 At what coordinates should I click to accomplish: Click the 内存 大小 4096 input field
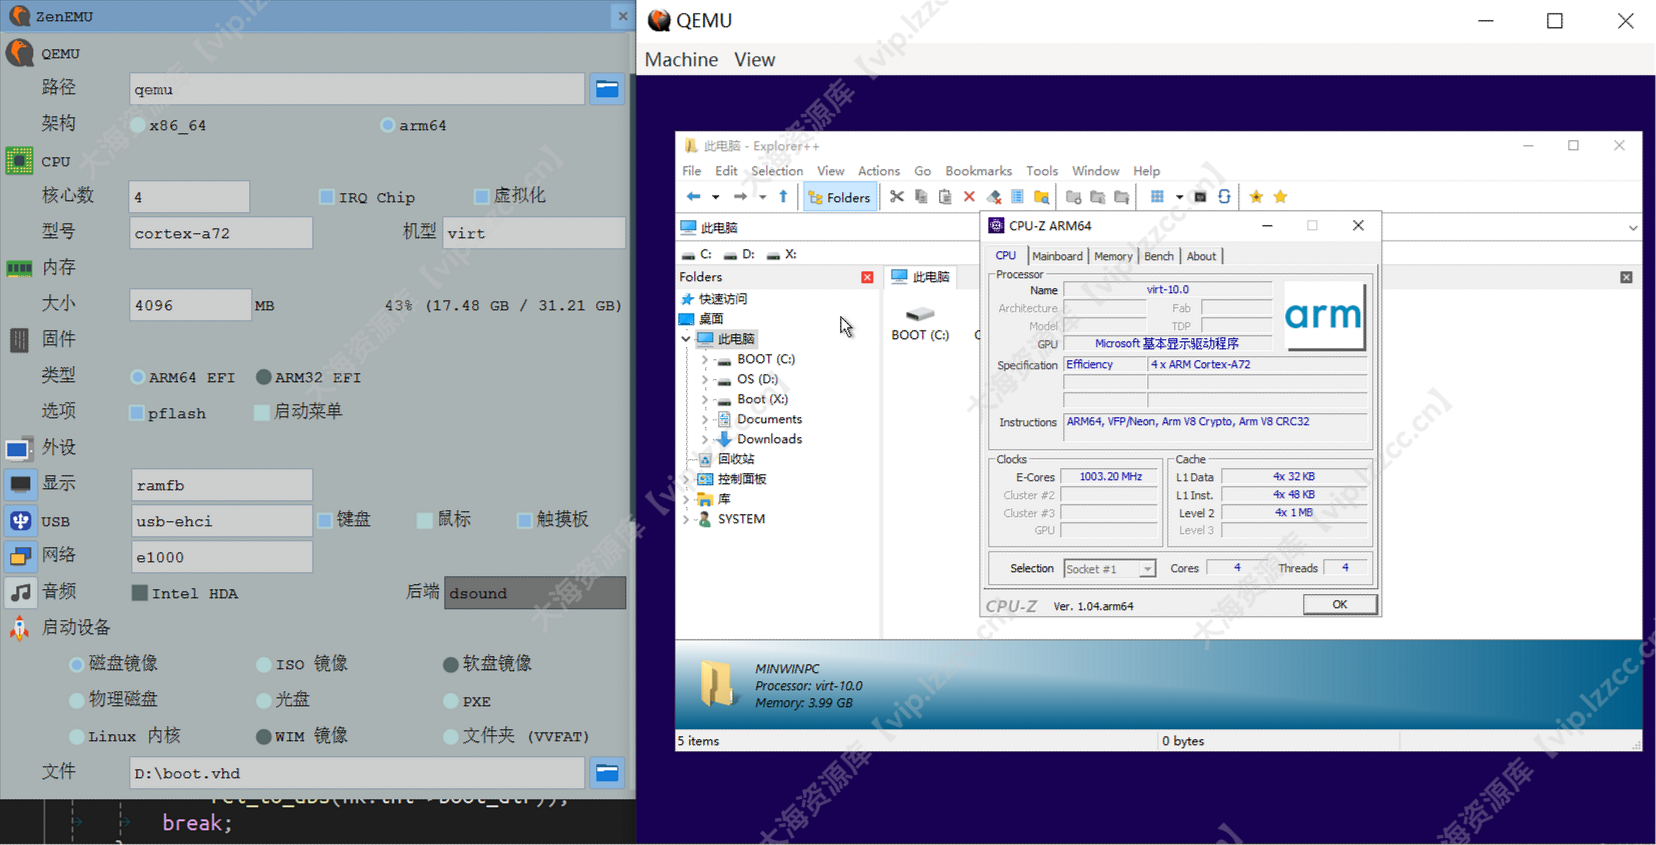(189, 305)
